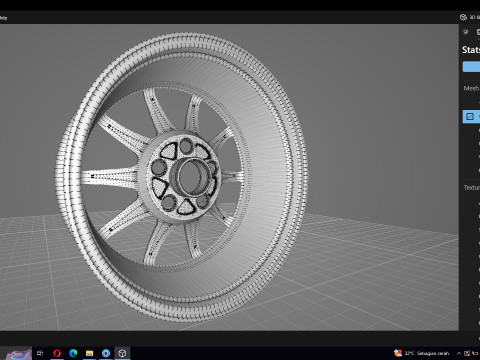The width and height of the screenshot is (480, 360).
Task: Open the Environment & Lighting sun icon tab
Action: 466,32
